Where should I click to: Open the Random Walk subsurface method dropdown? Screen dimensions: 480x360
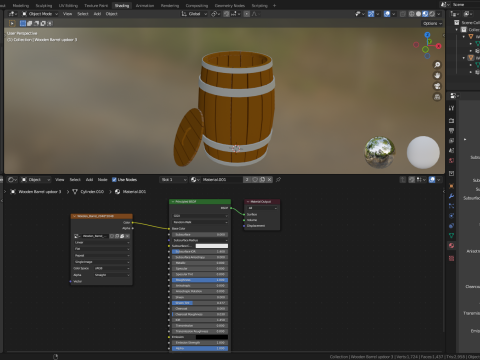pos(200,222)
